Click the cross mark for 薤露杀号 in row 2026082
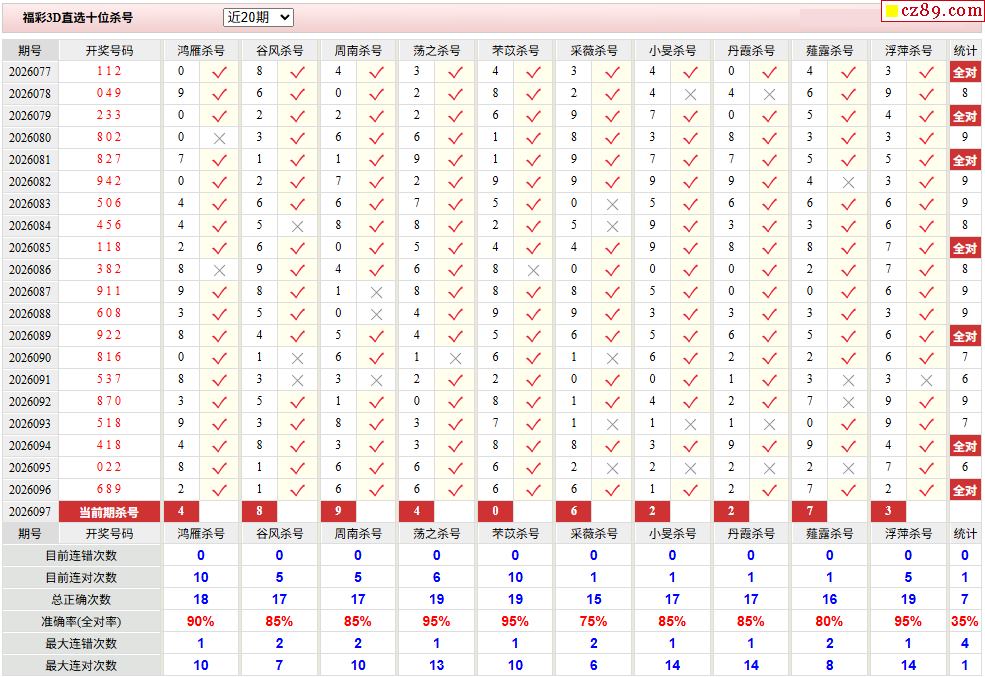 pos(848,182)
